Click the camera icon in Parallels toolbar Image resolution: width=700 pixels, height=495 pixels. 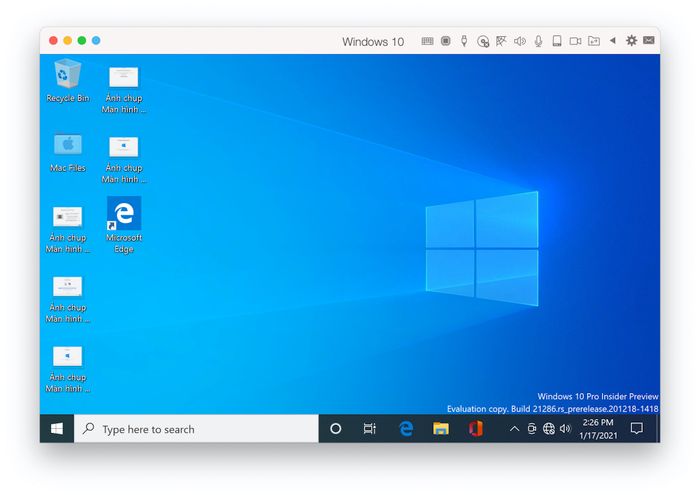coord(575,41)
